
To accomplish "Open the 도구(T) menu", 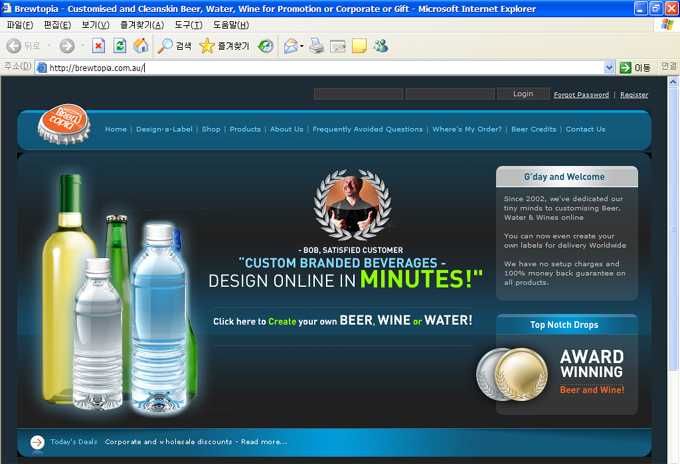I will 188,25.
